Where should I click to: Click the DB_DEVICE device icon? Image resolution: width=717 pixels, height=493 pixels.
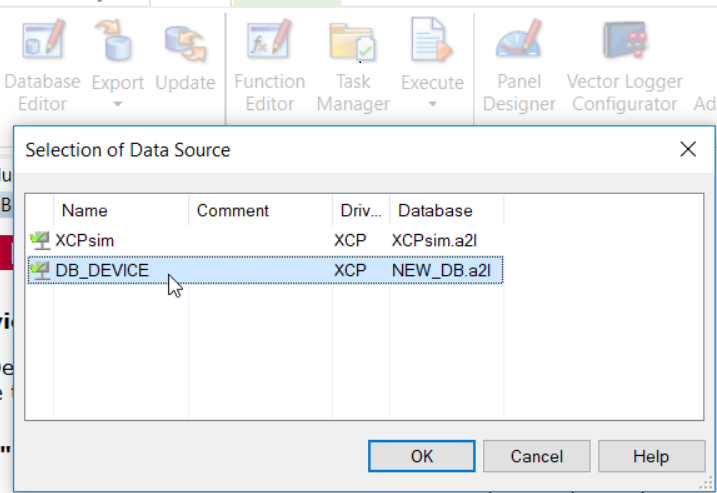(x=40, y=271)
